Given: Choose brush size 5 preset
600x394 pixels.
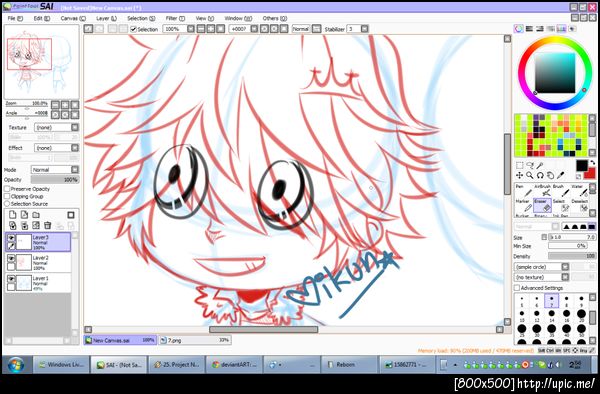Looking at the screenshot, I should (x=522, y=301).
